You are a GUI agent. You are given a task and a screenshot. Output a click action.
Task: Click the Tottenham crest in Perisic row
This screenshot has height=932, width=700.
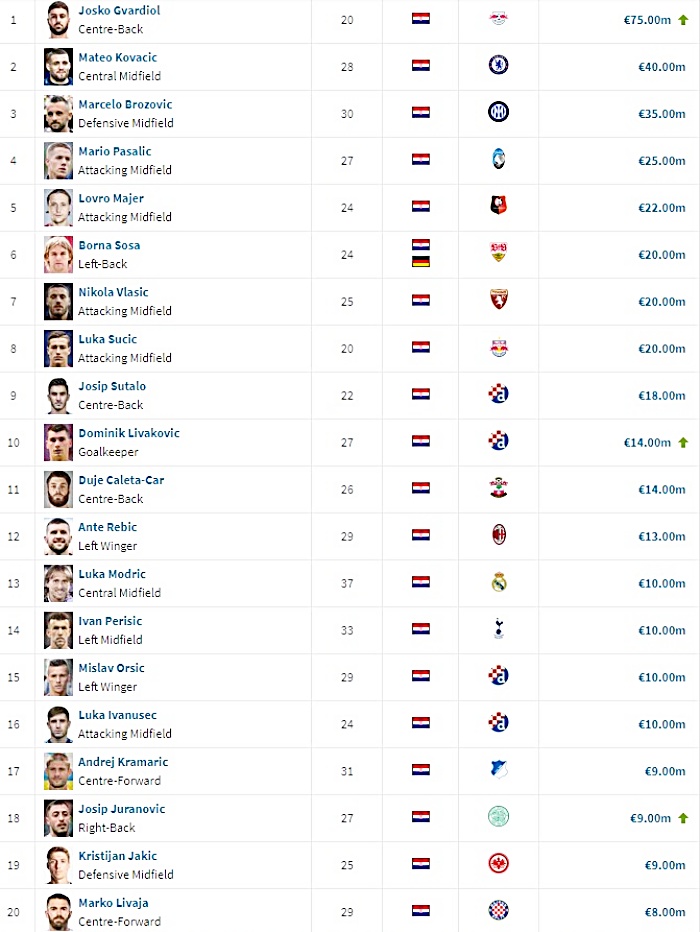pyautogui.click(x=499, y=629)
